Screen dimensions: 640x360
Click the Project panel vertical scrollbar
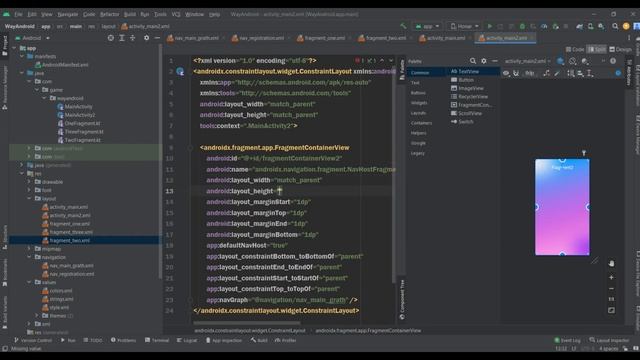tap(160, 161)
